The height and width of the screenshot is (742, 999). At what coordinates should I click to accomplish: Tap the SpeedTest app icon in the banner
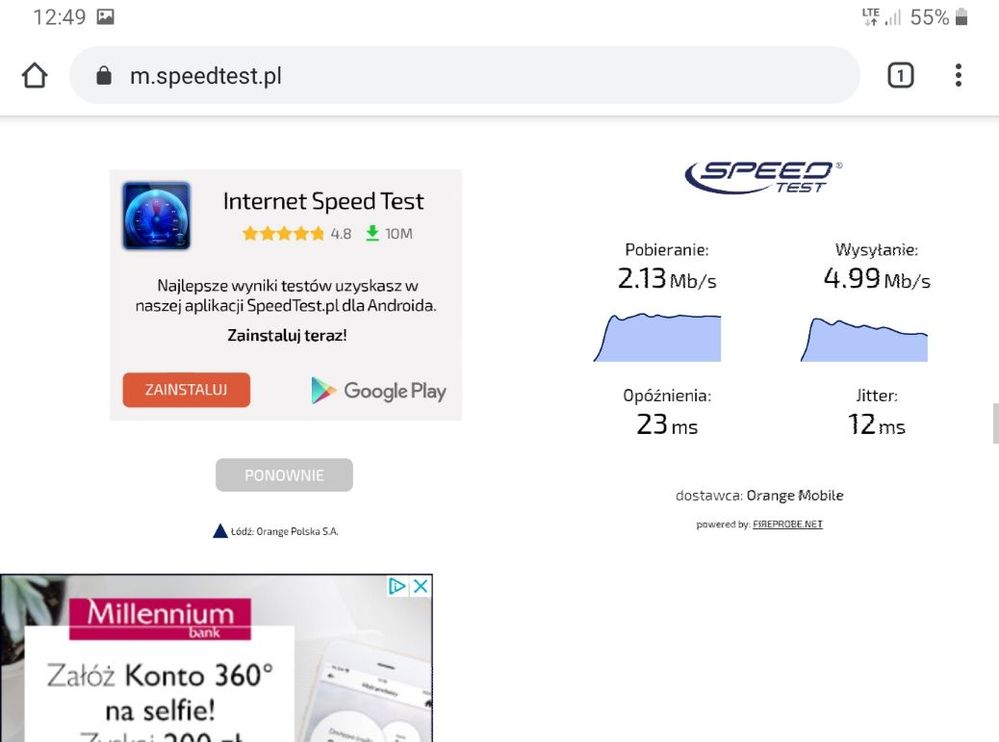click(x=156, y=214)
